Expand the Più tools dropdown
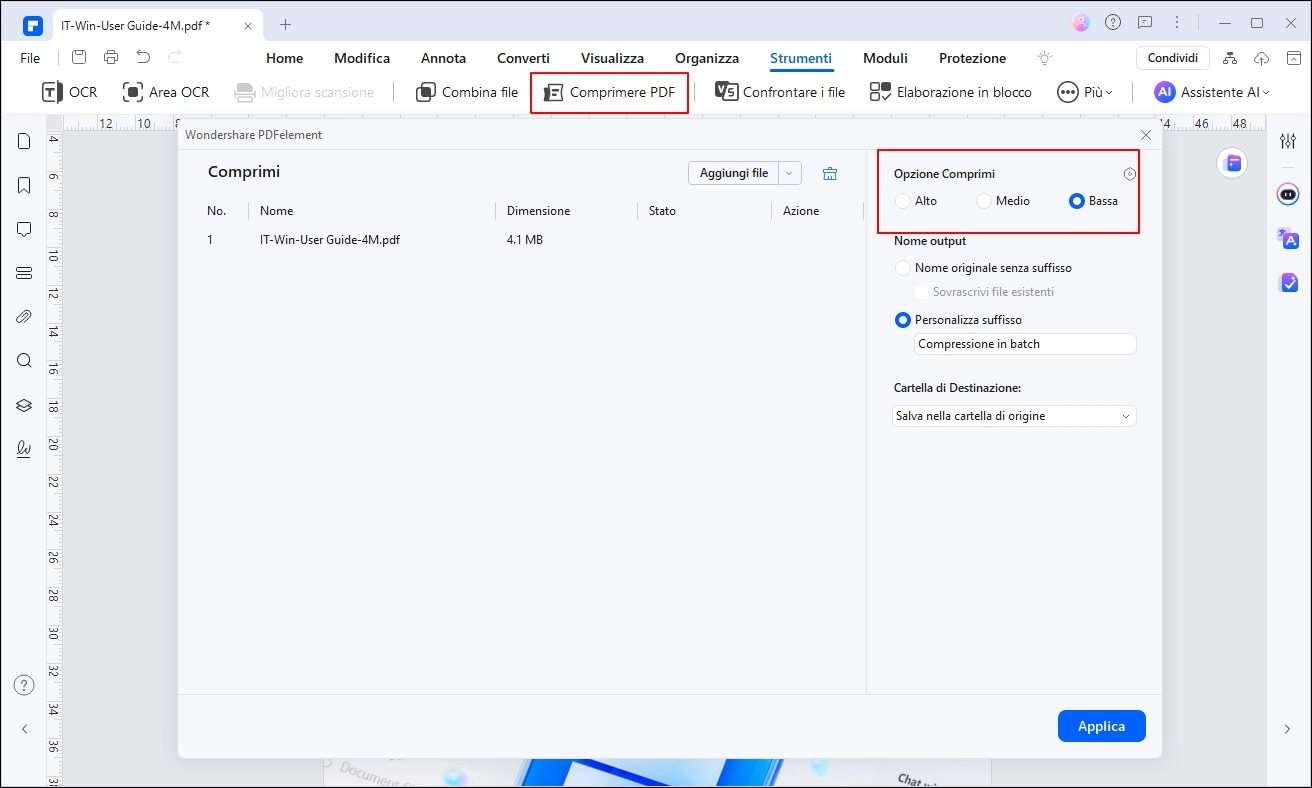This screenshot has height=788, width=1312. 1085,92
